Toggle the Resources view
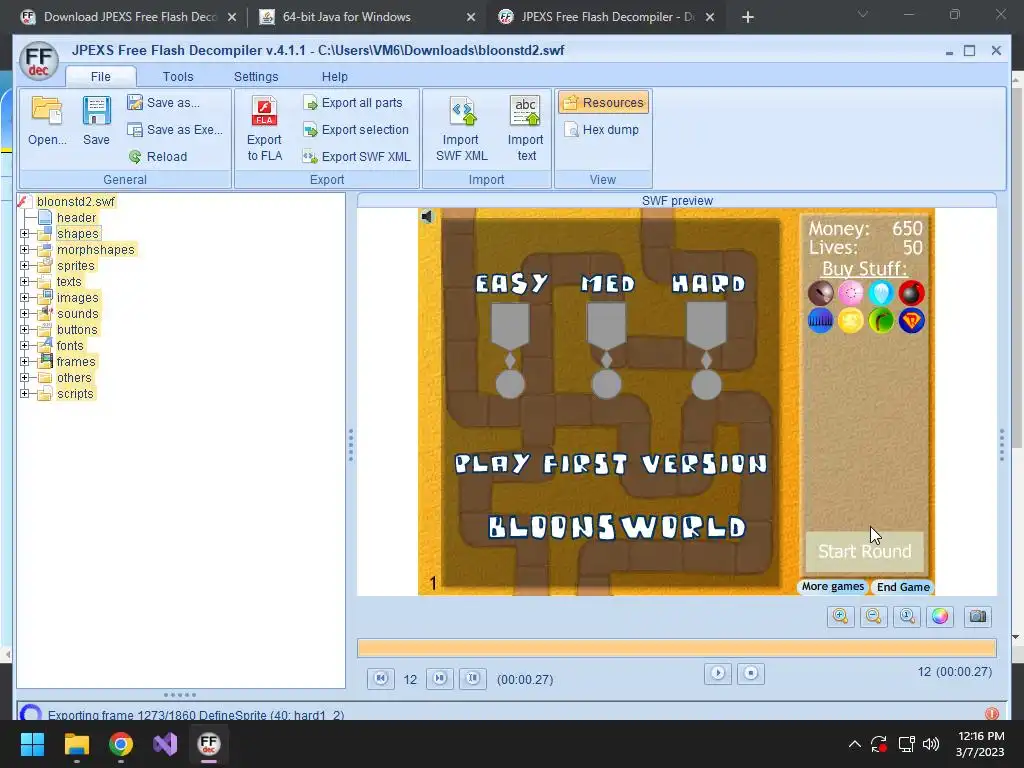 603,103
